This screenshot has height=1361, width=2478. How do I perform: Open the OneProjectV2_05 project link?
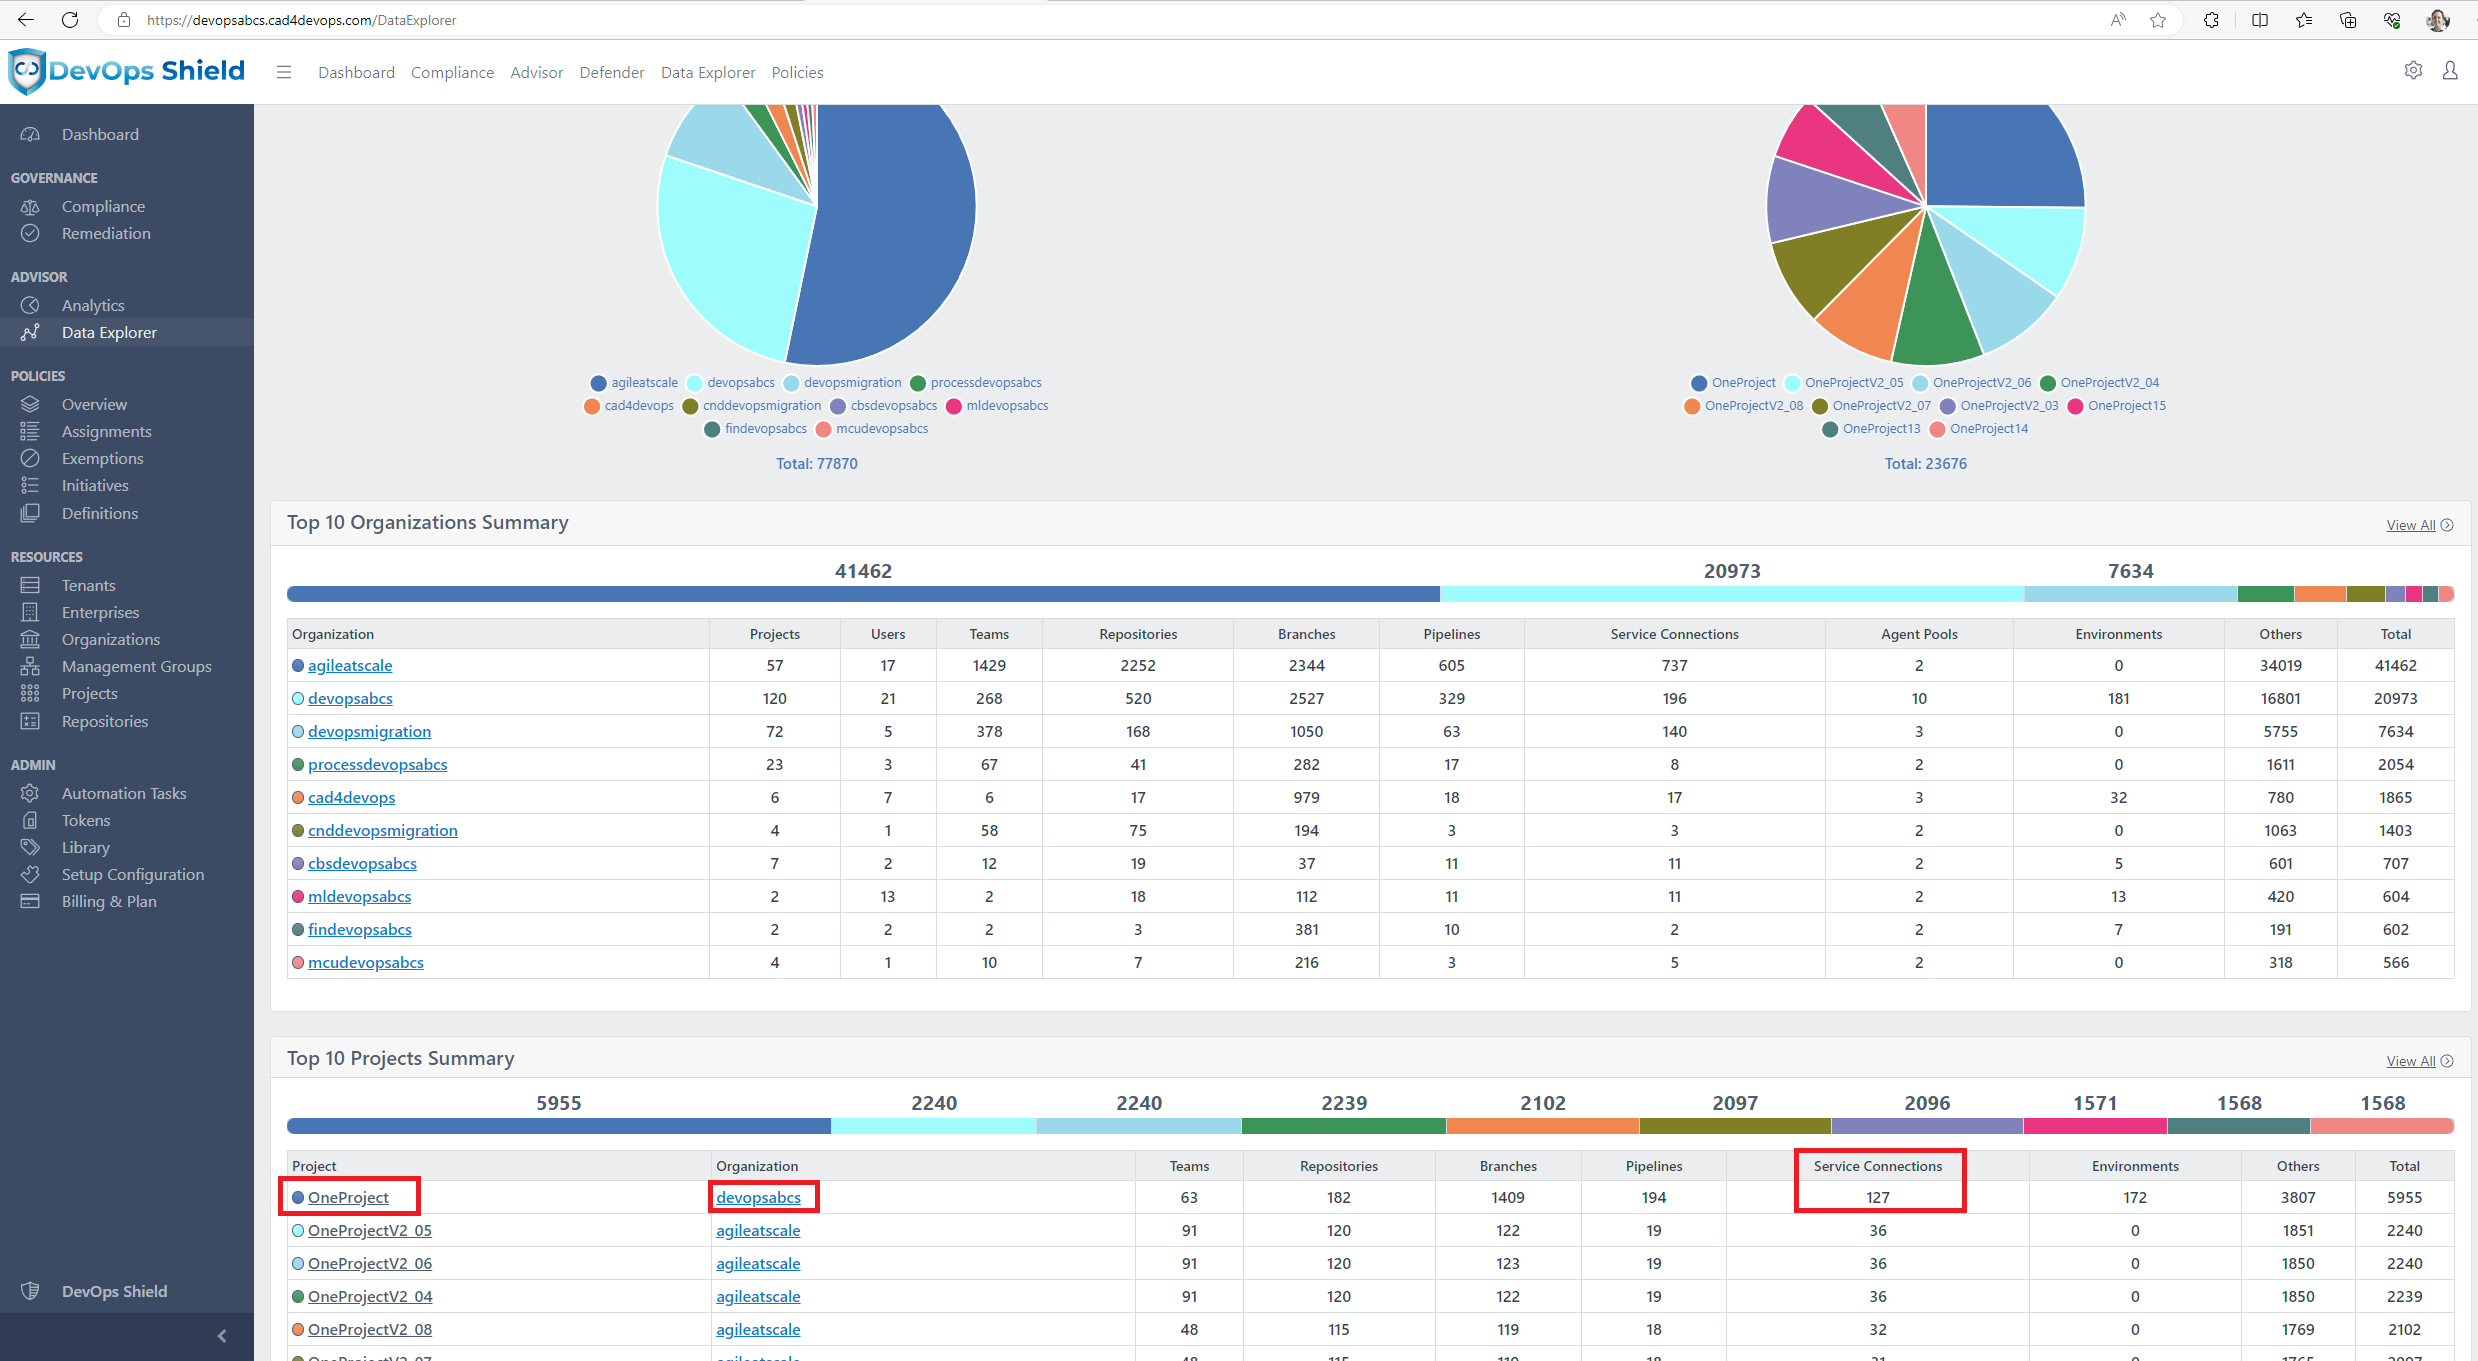point(370,1230)
